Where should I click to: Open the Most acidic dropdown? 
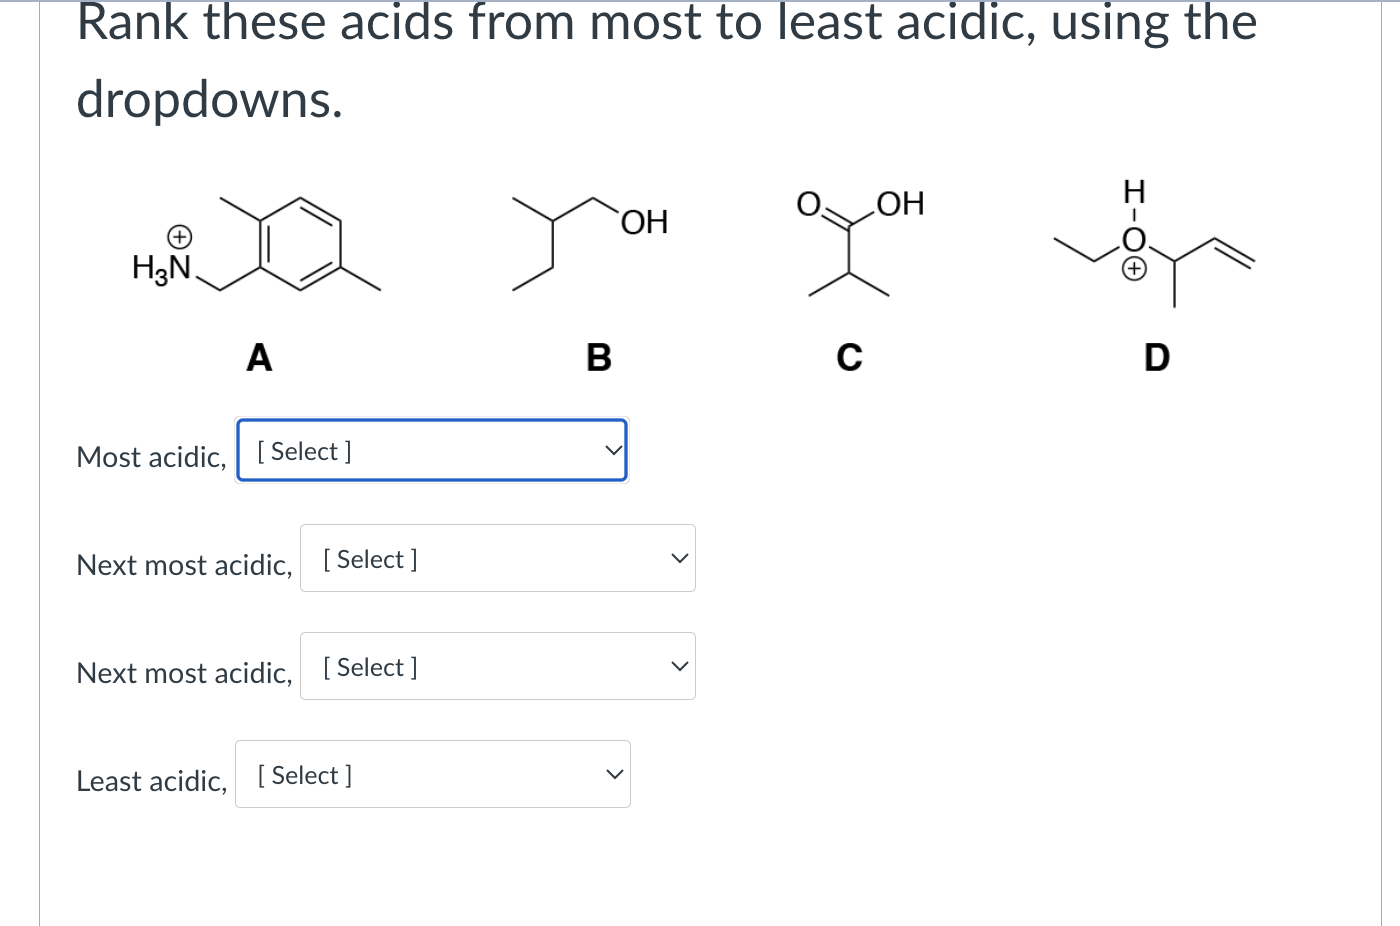point(432,450)
